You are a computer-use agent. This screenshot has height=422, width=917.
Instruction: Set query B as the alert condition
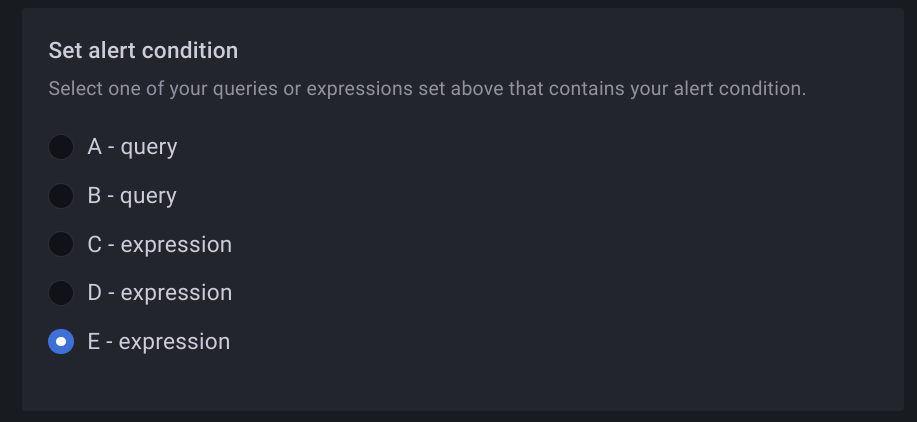[61, 196]
